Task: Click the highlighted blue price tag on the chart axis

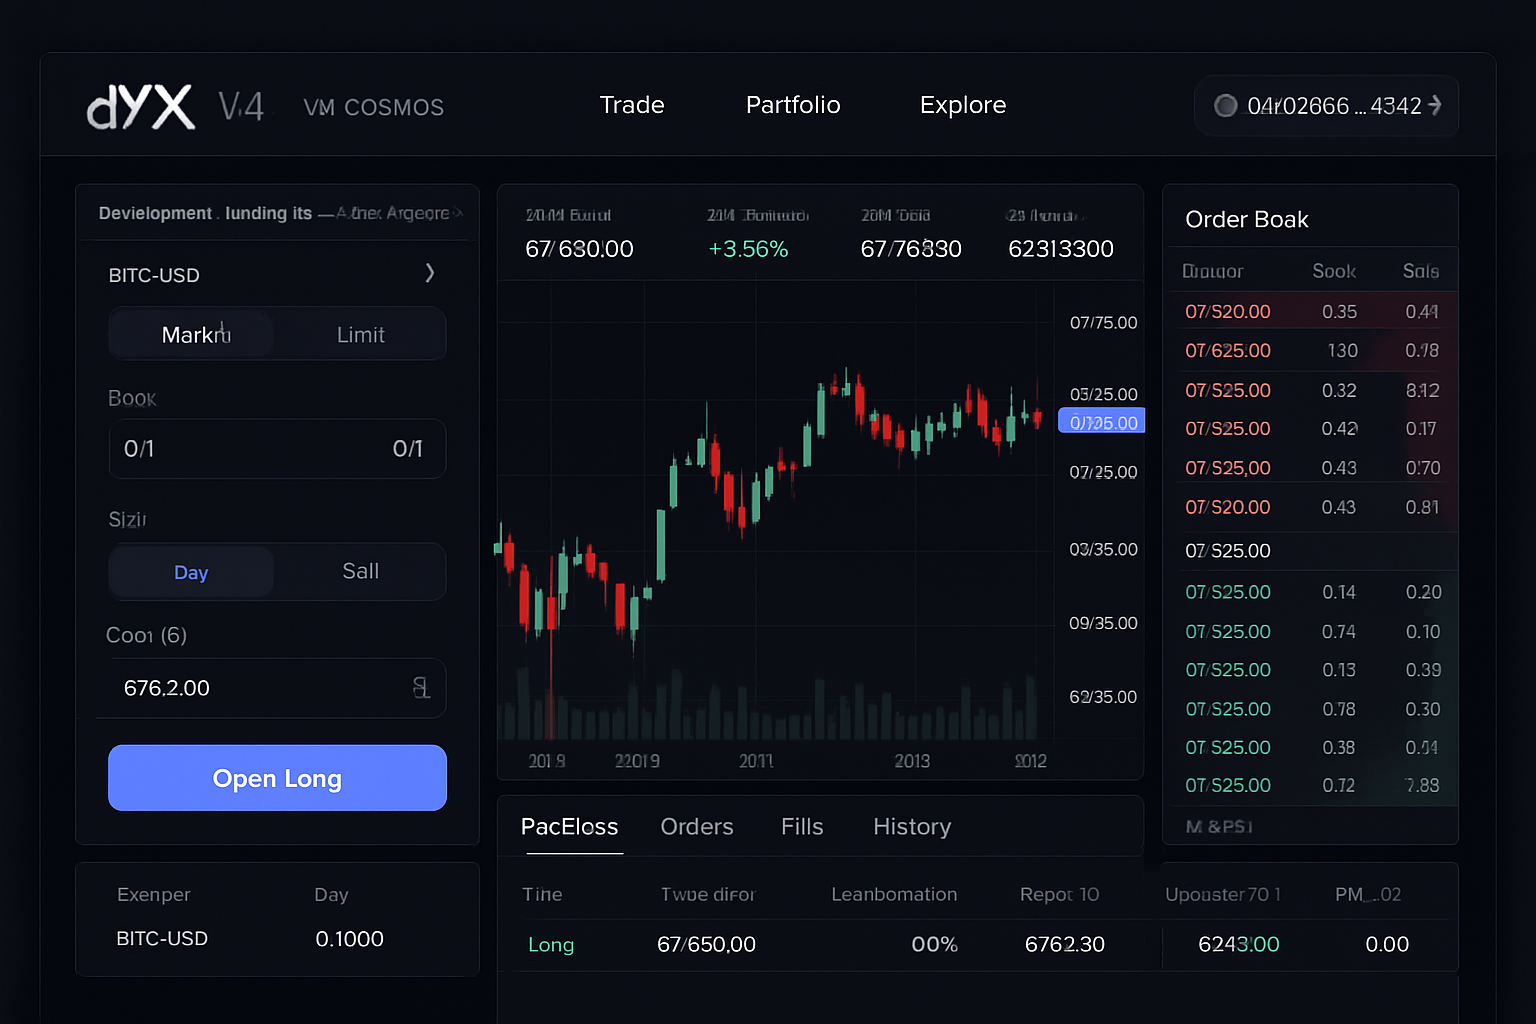Action: (1100, 421)
